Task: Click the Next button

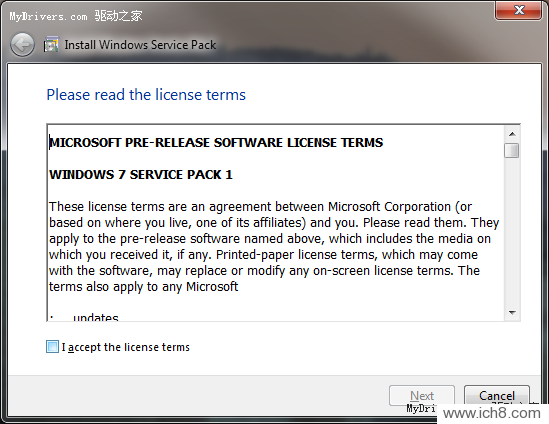Action: tap(422, 396)
